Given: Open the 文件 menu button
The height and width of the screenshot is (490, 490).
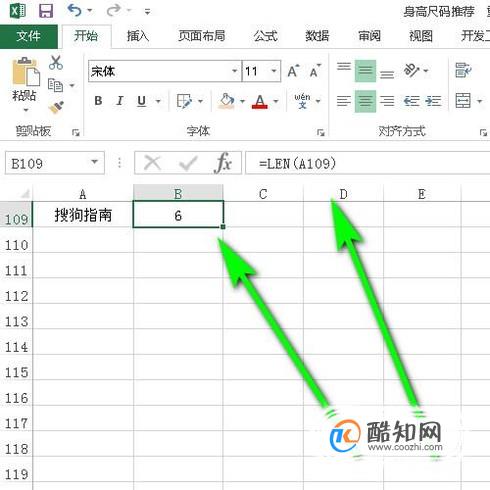Looking at the screenshot, I should pos(29,36).
